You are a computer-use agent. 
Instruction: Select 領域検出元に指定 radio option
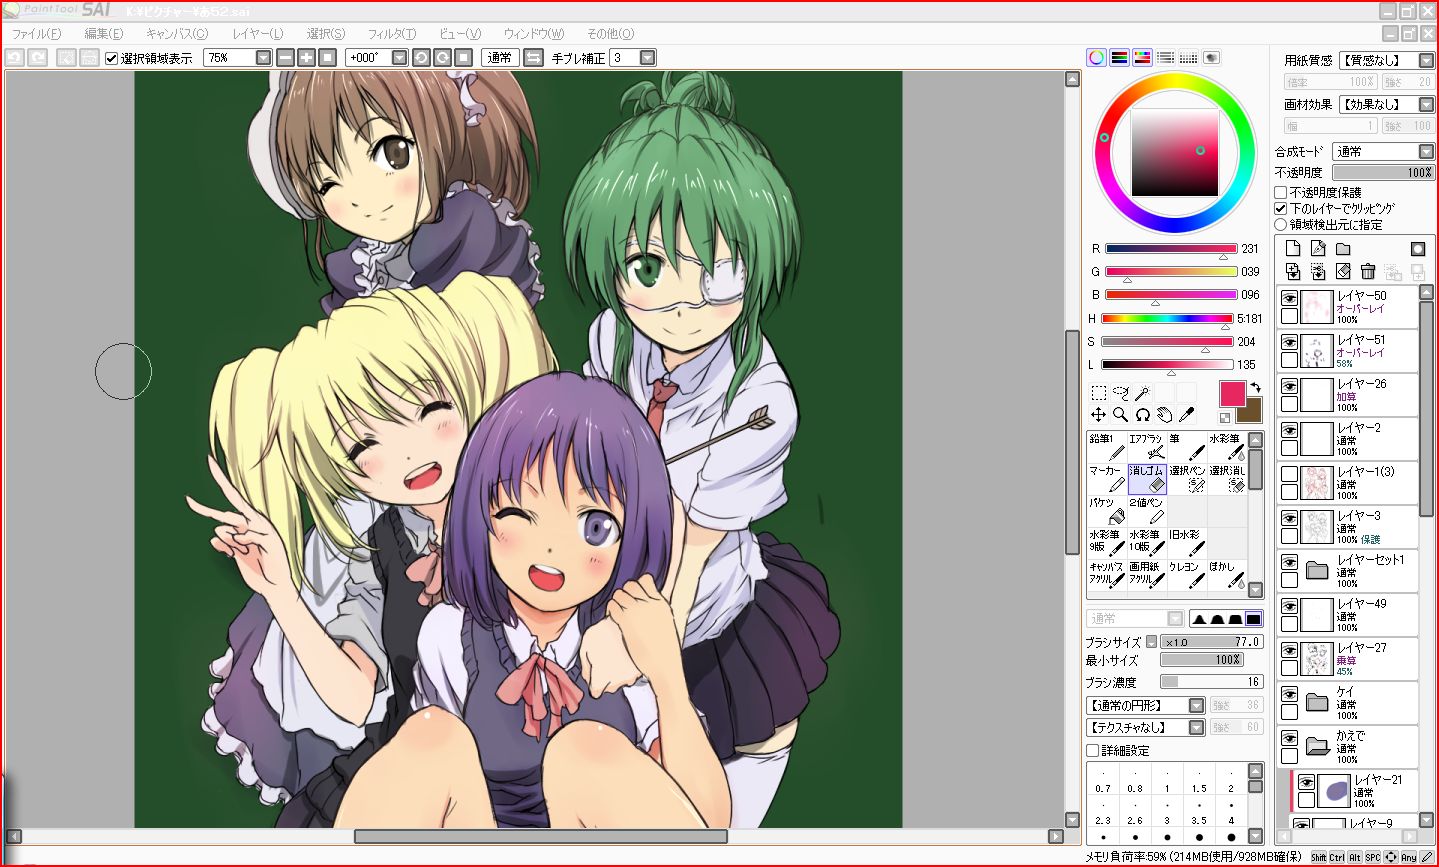tap(1281, 225)
